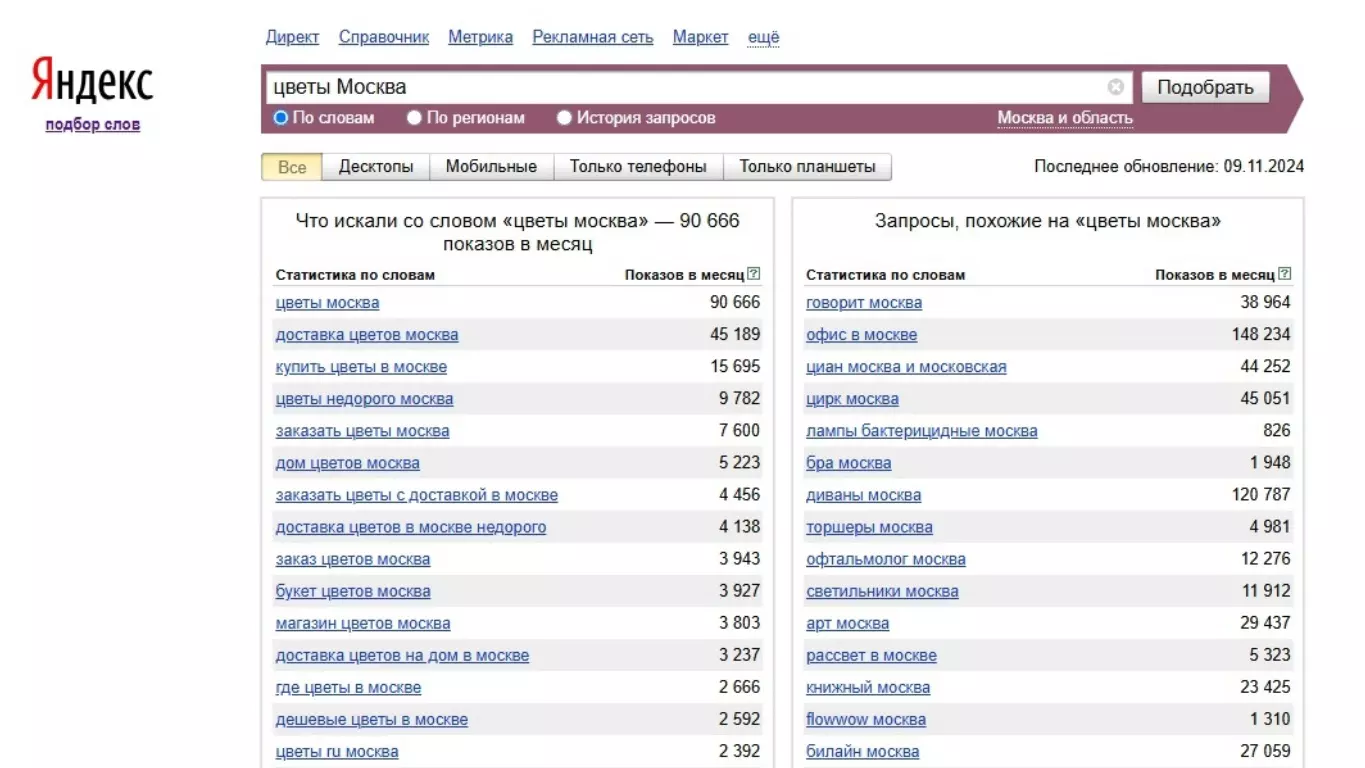Open the «заказать цветы москва» link
The height and width of the screenshot is (768, 1365).
tap(362, 431)
